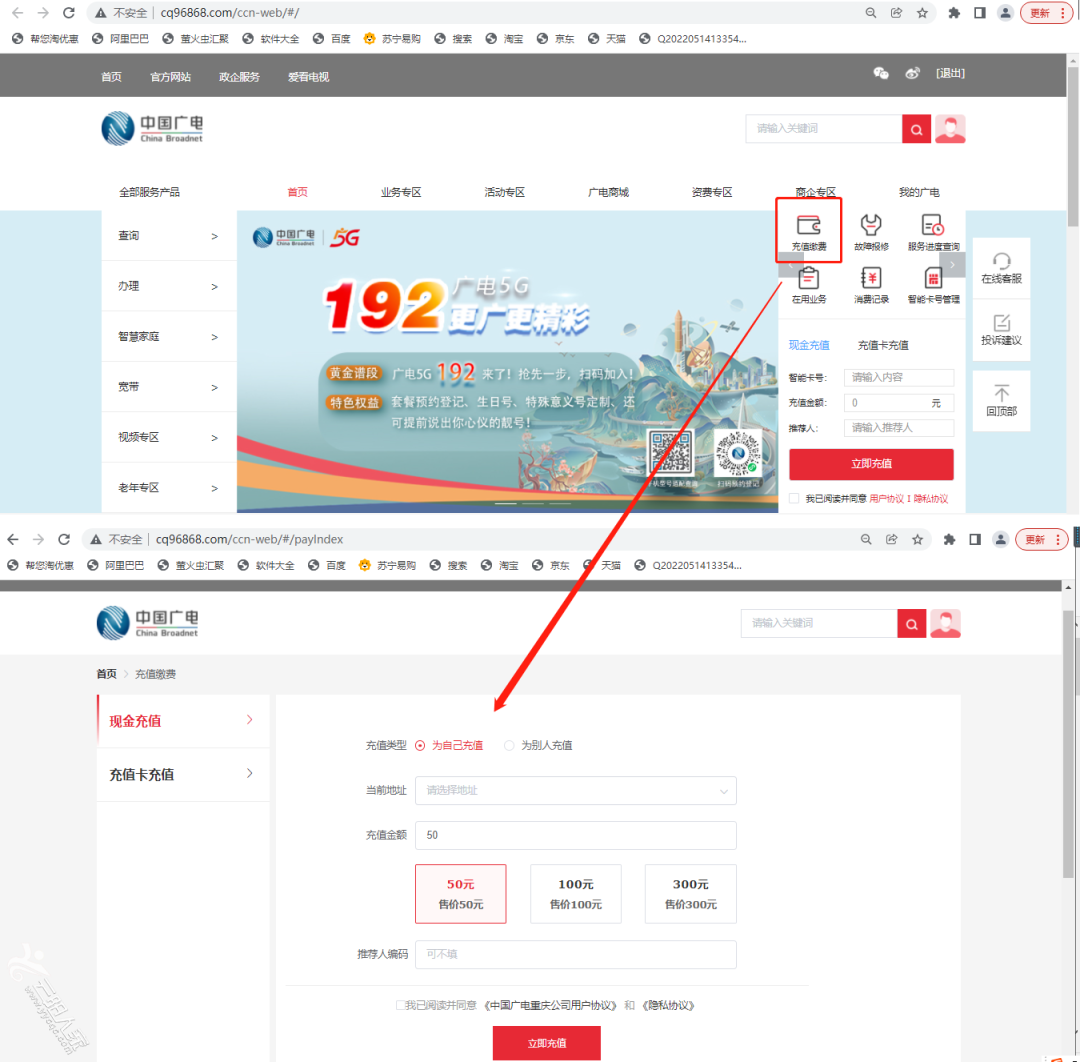Click the 推荐人编码 input field
Image resolution: width=1080 pixels, height=1062 pixels.
(x=575, y=955)
